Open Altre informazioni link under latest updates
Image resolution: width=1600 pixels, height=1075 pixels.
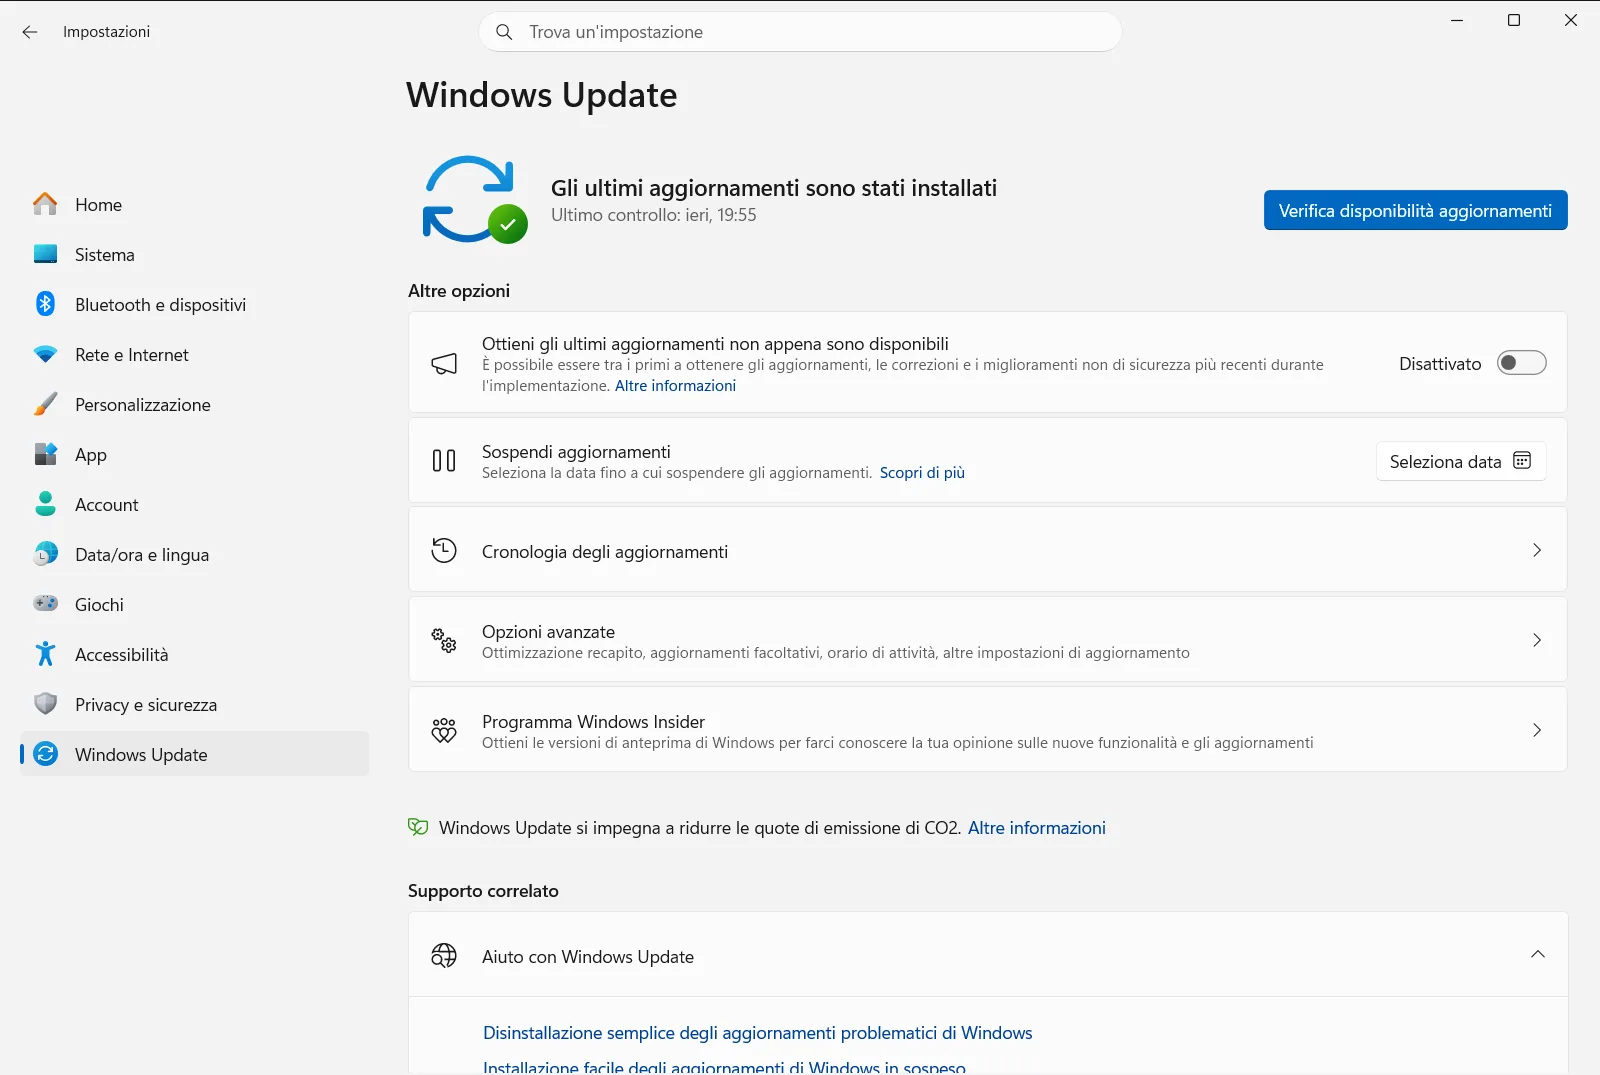675,386
